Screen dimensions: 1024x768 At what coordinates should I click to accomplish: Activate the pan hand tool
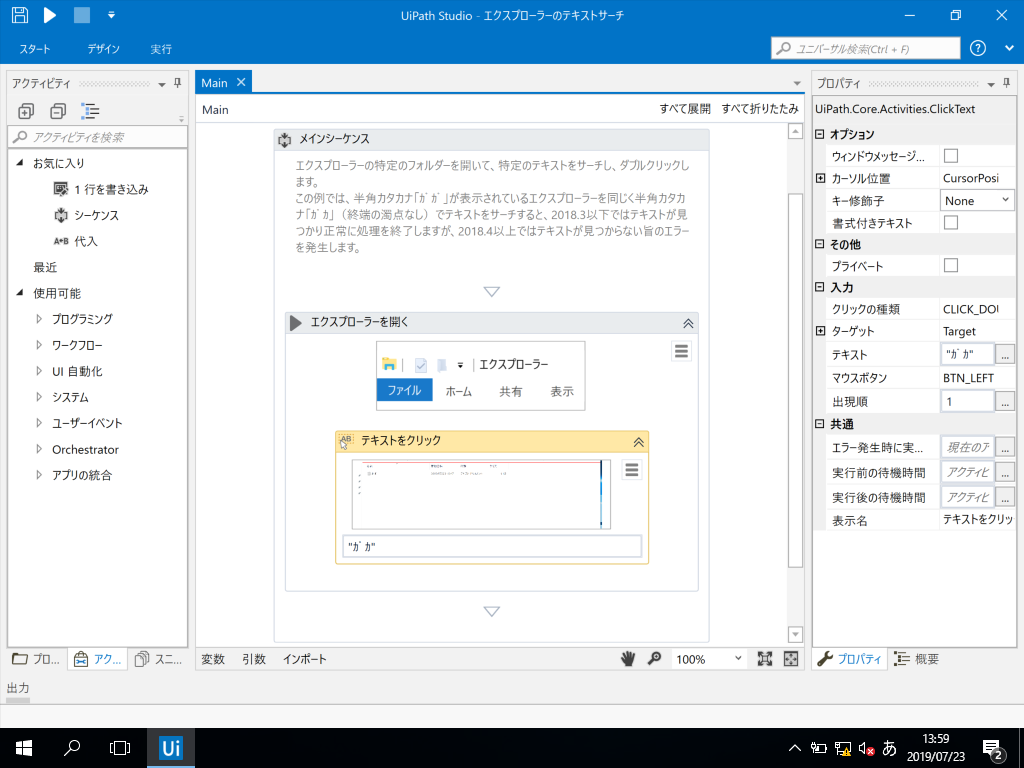point(628,659)
